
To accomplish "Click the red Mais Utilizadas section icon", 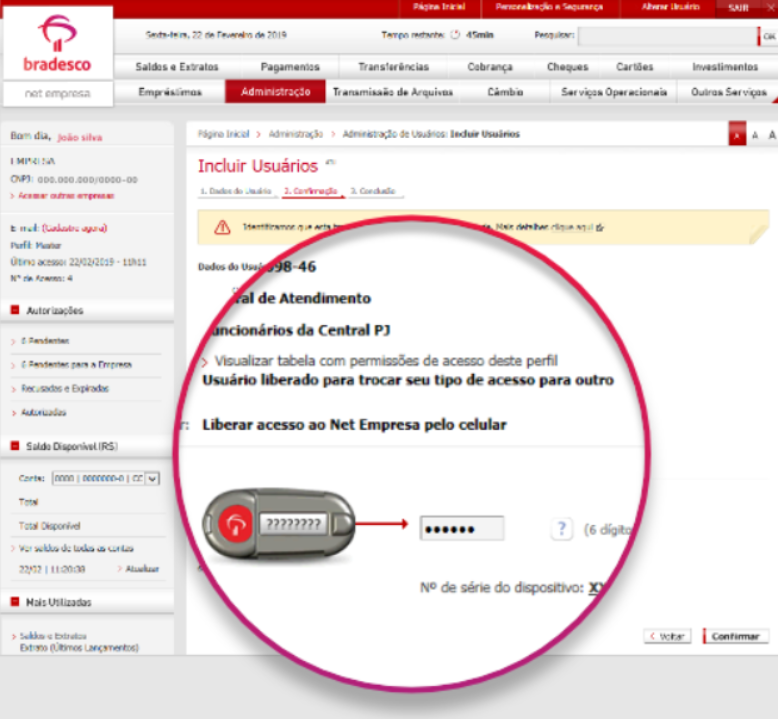I will pyautogui.click(x=15, y=601).
